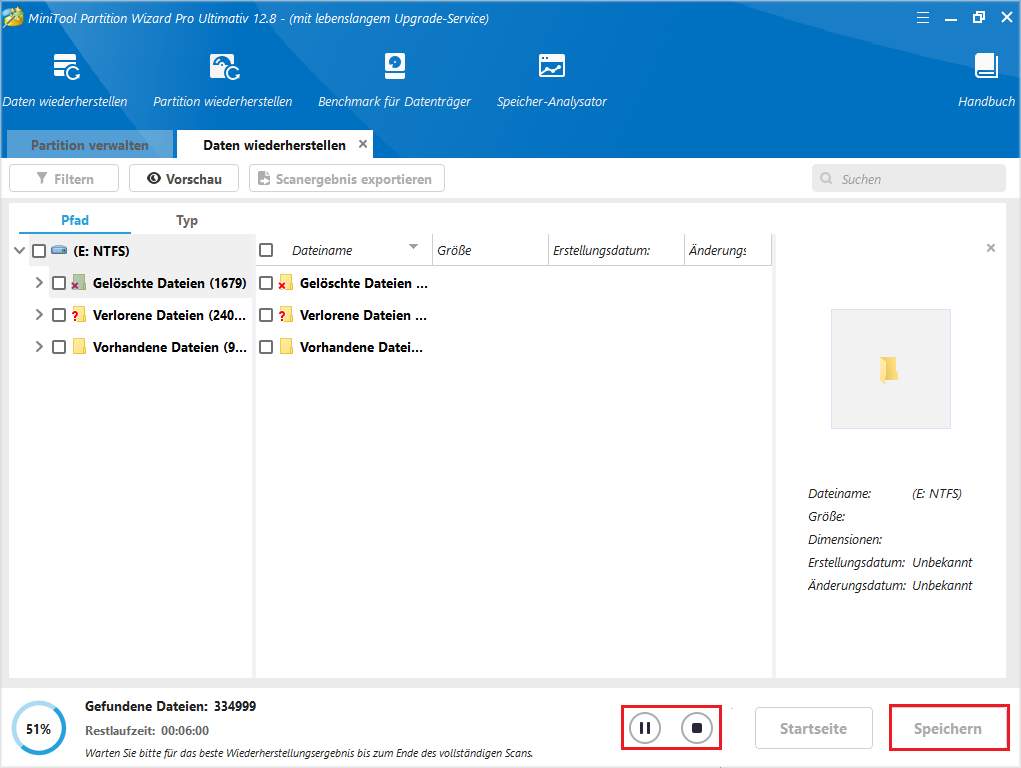Click the E: NTFS drive icon

[x=59, y=250]
